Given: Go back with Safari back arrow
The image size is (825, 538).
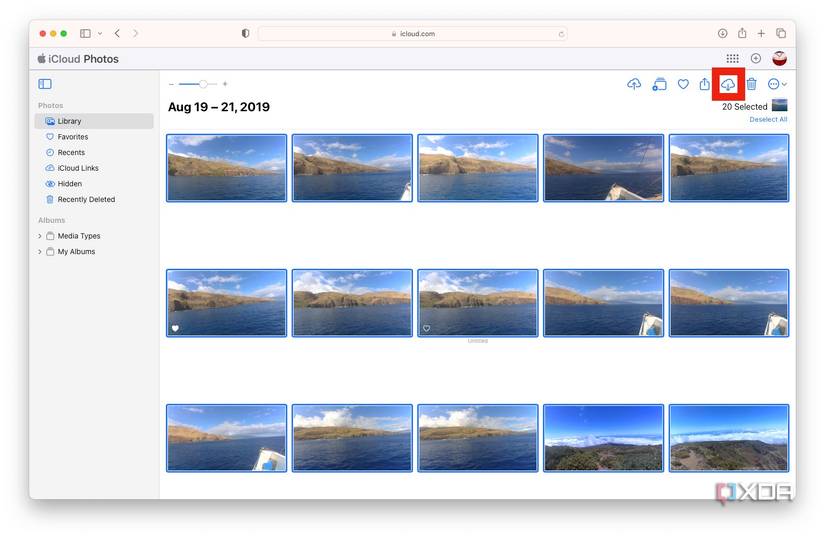Looking at the screenshot, I should click(x=117, y=33).
